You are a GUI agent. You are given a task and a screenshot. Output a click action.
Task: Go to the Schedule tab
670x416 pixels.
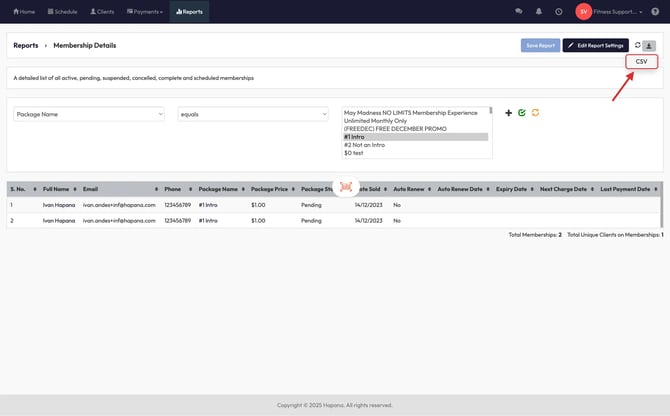coord(62,12)
